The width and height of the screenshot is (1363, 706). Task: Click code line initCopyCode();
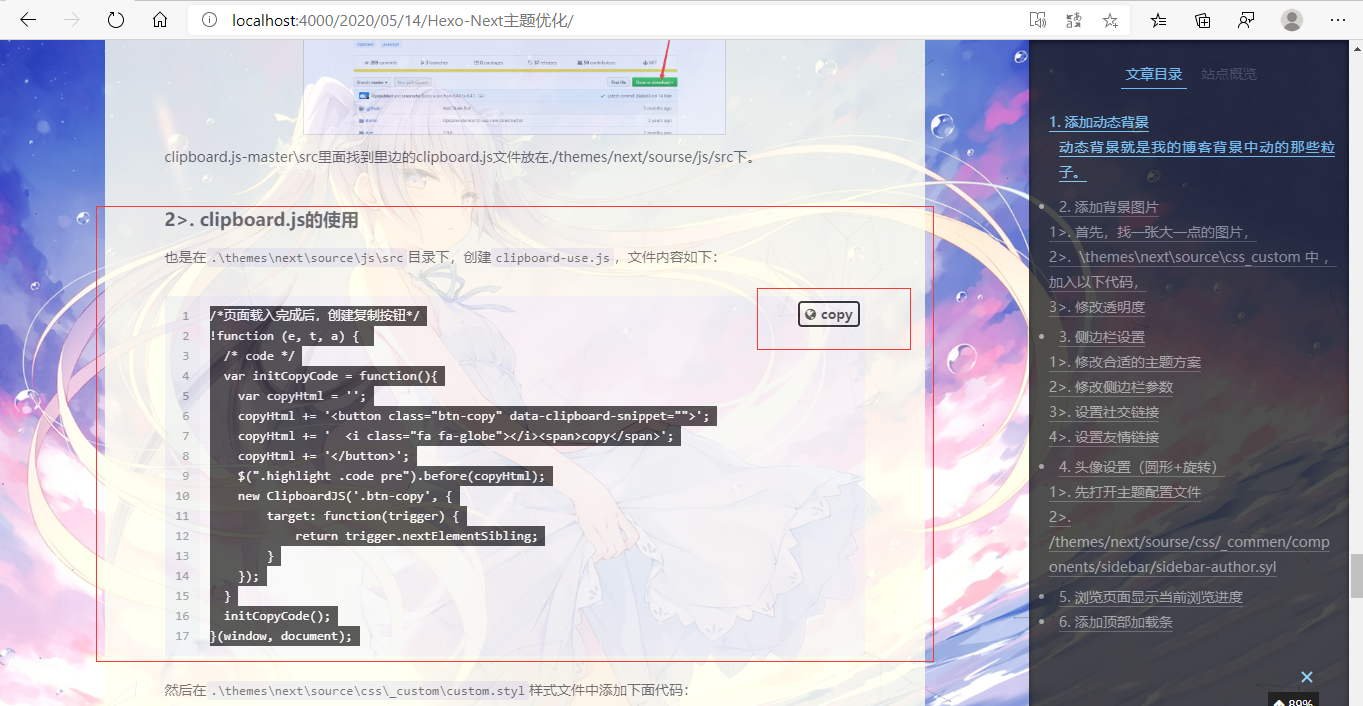(x=277, y=616)
